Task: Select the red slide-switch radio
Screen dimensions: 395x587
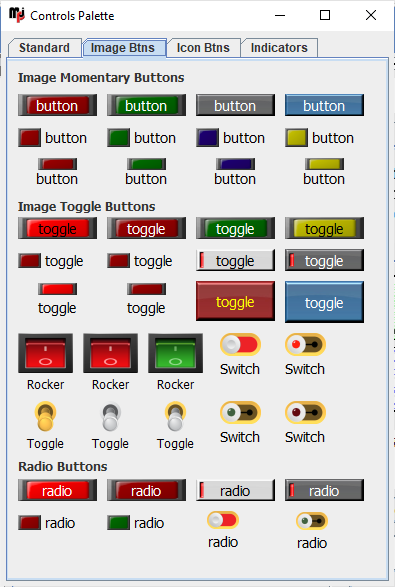Action: [x=223, y=530]
